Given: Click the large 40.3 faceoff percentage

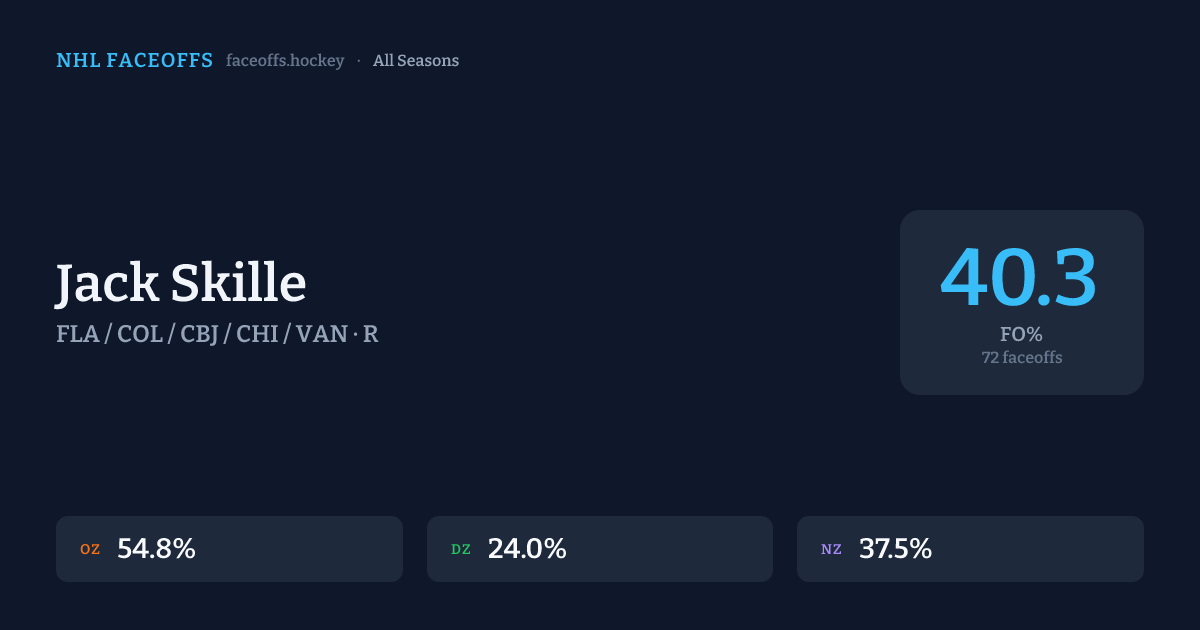Looking at the screenshot, I should [1019, 279].
